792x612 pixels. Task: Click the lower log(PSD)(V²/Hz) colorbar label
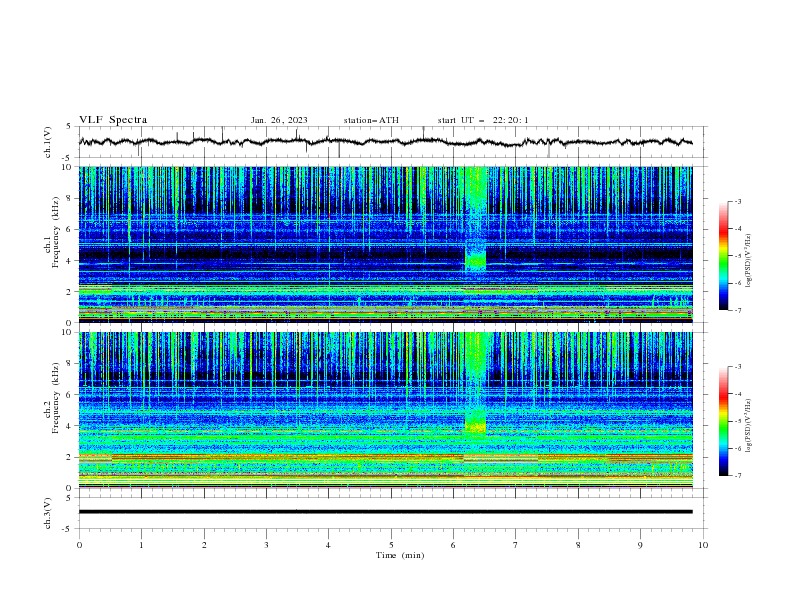[749, 426]
